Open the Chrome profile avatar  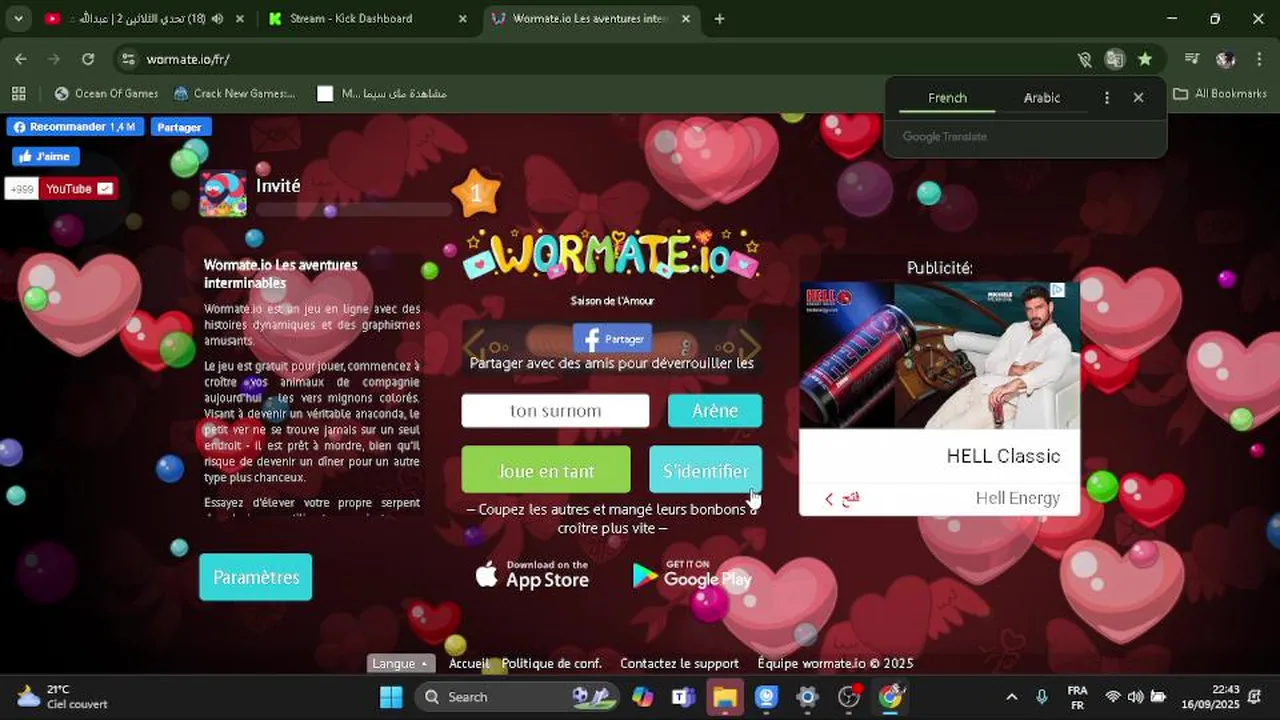tap(1225, 59)
